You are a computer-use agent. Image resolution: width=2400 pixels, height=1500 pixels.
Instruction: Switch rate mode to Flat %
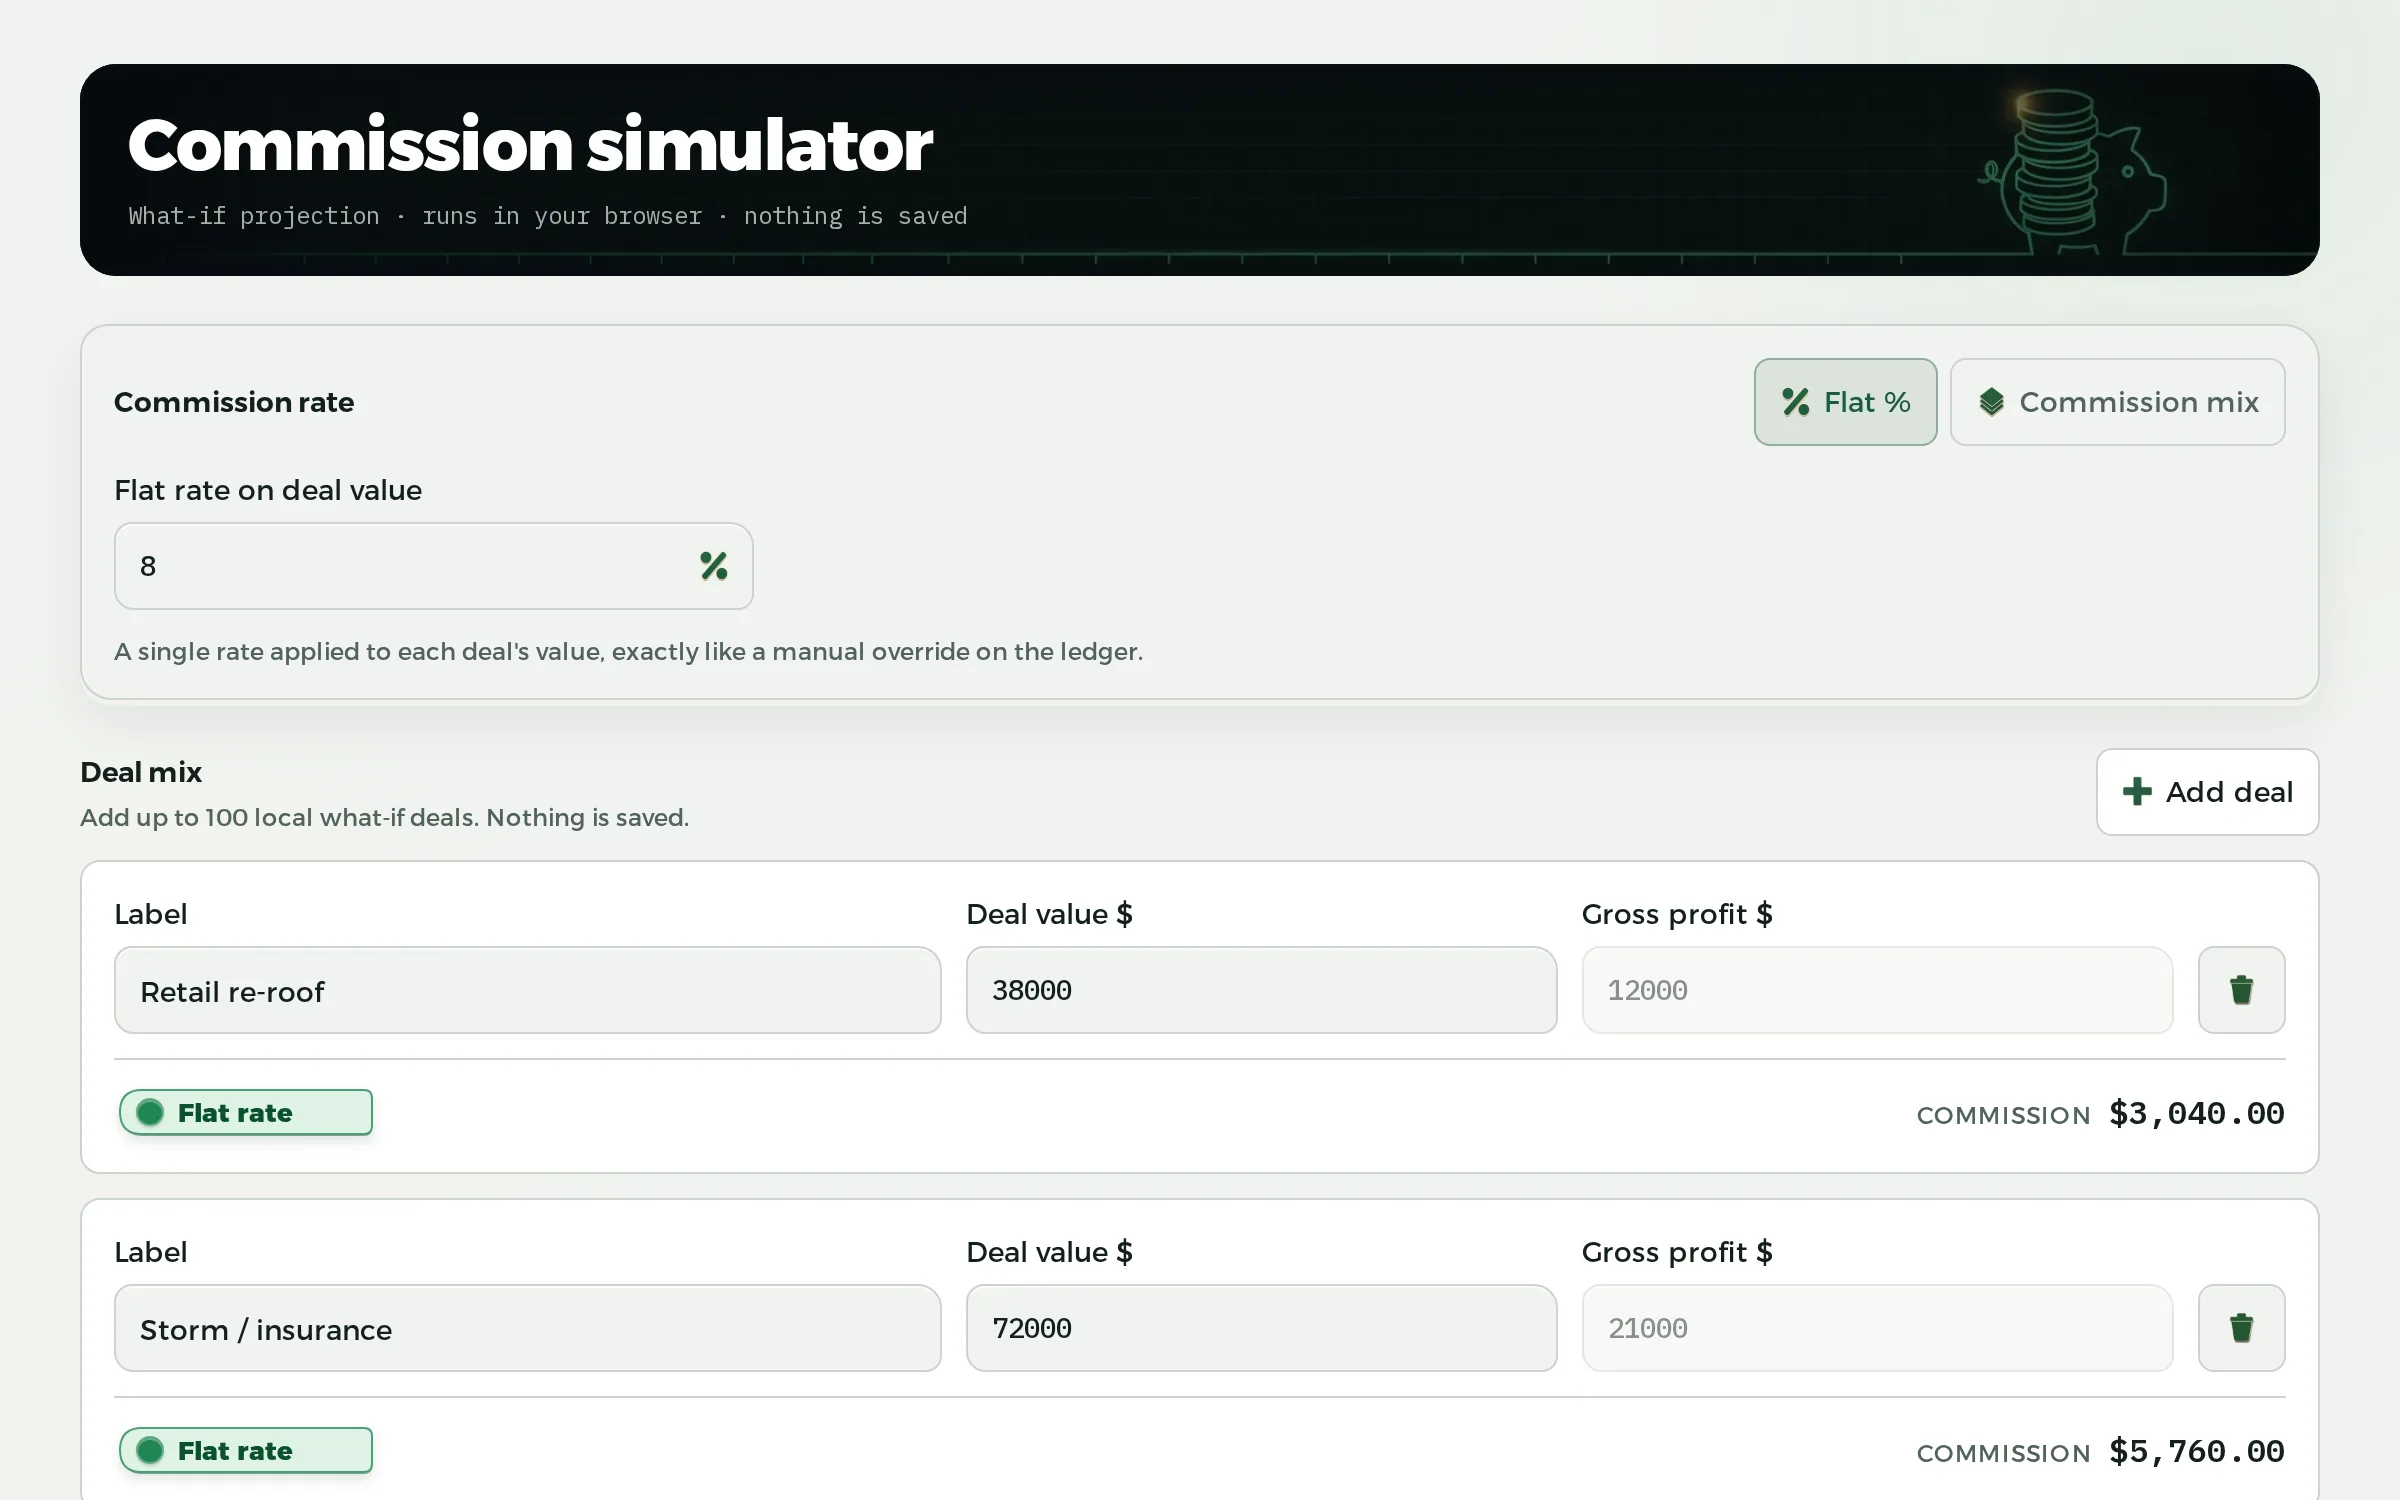point(1845,402)
